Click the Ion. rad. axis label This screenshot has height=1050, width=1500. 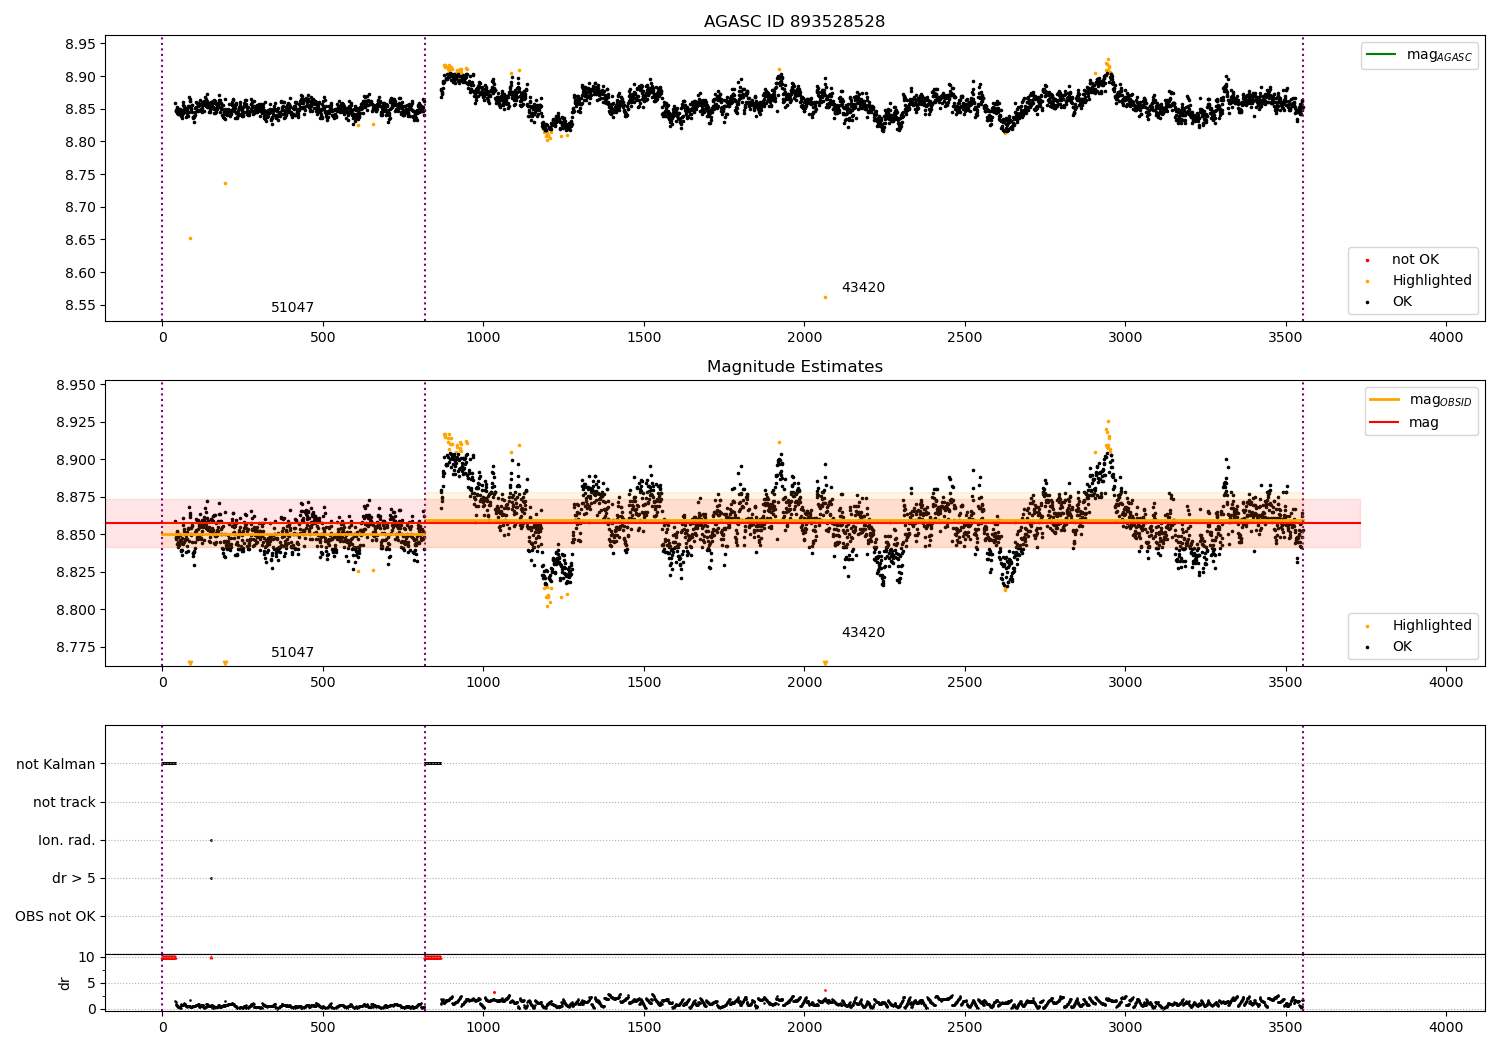tap(67, 841)
